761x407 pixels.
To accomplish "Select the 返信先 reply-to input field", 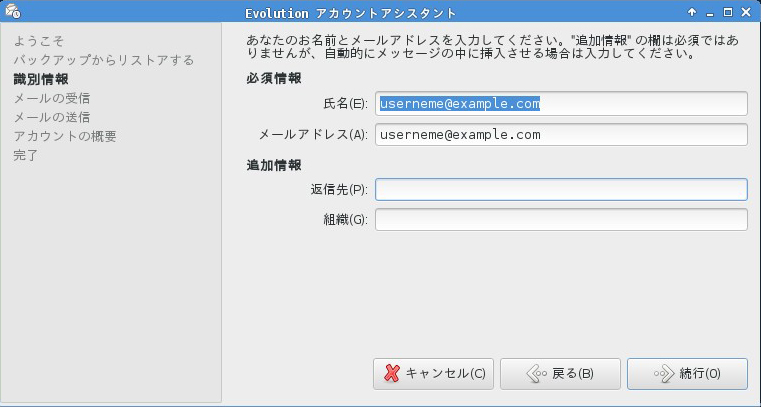I will pyautogui.click(x=561, y=189).
